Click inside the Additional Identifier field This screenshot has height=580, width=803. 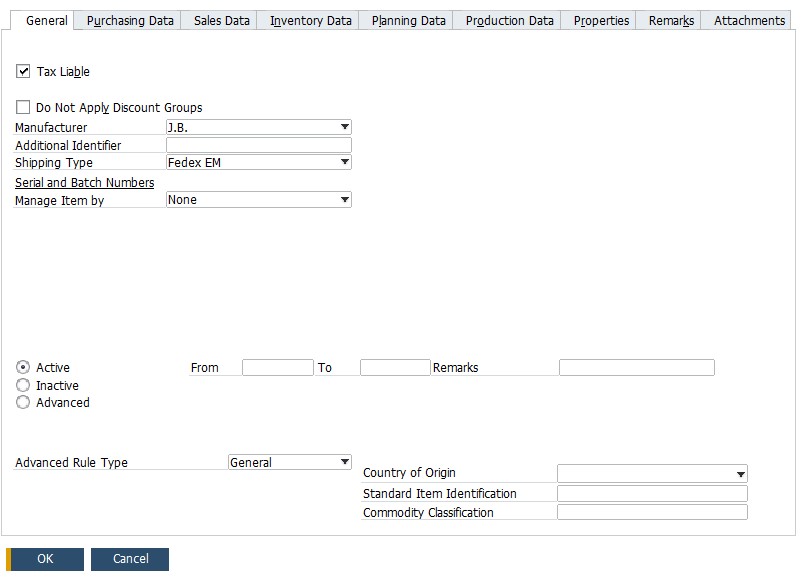pyautogui.click(x=255, y=144)
